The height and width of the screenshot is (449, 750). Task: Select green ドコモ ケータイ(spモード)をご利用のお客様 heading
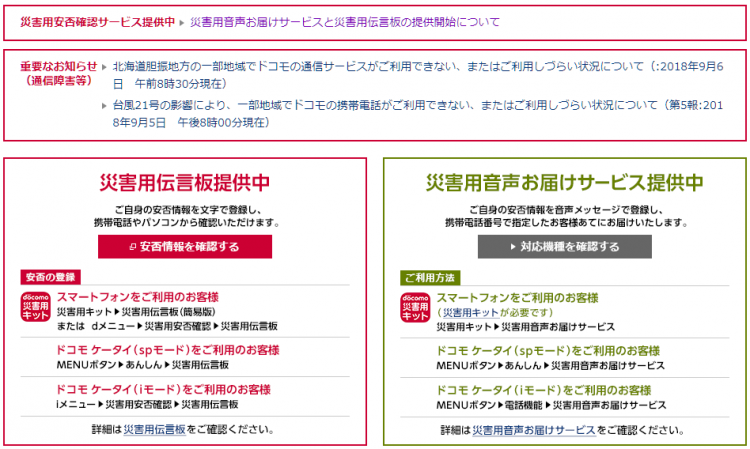pyautogui.click(x=548, y=351)
